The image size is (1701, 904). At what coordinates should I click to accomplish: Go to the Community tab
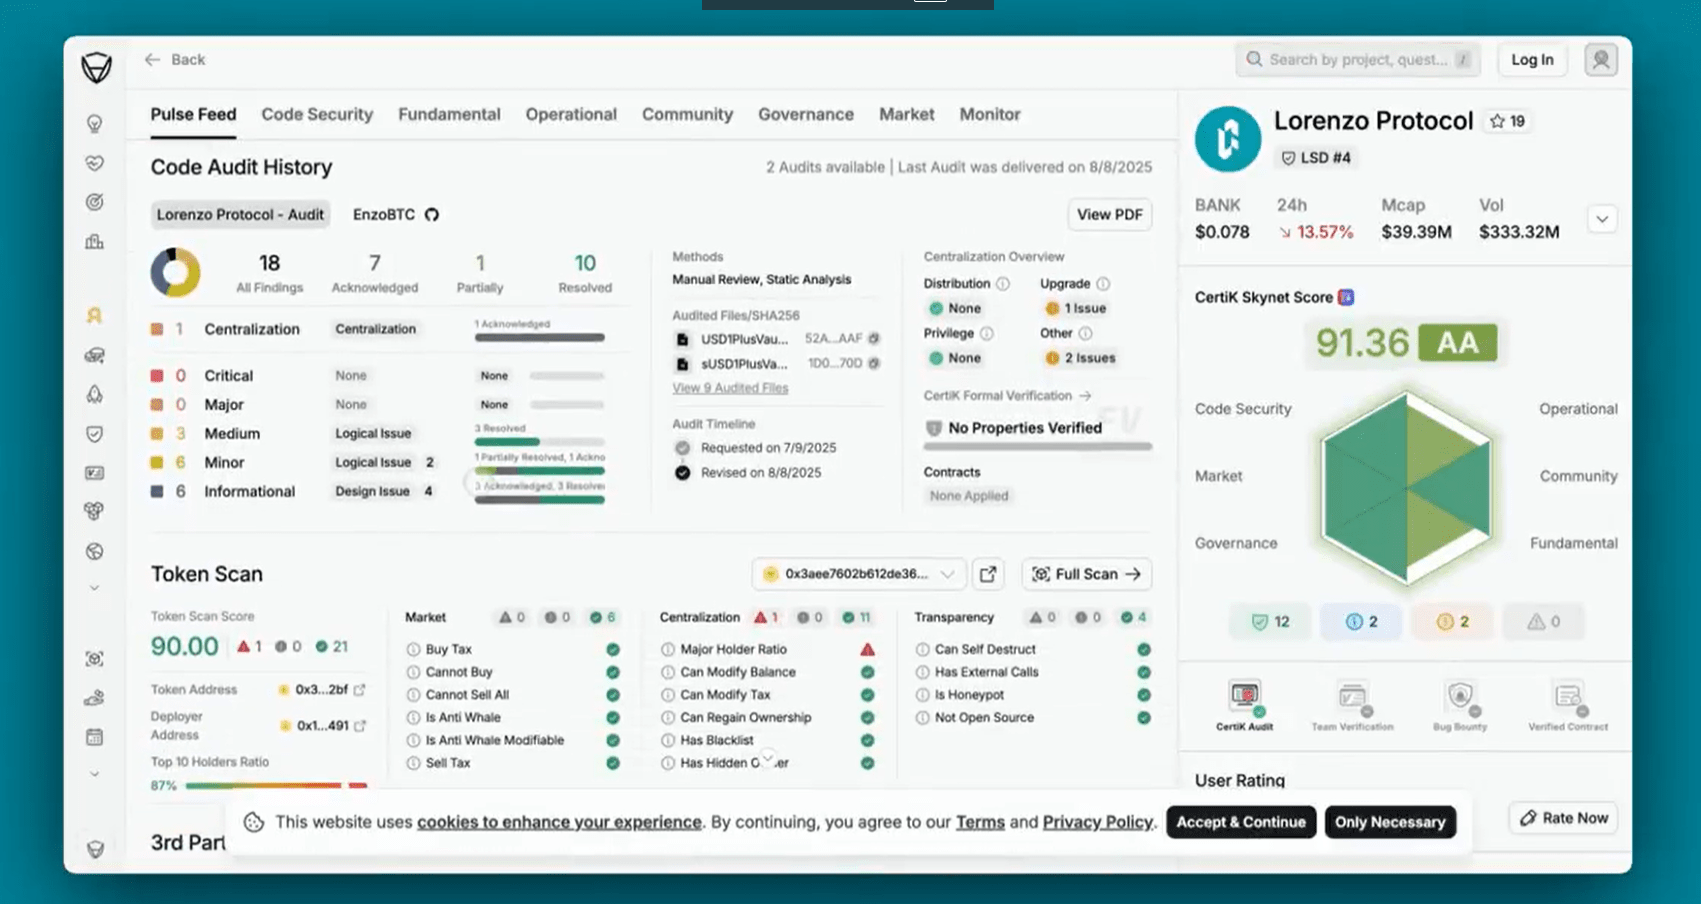coord(687,115)
